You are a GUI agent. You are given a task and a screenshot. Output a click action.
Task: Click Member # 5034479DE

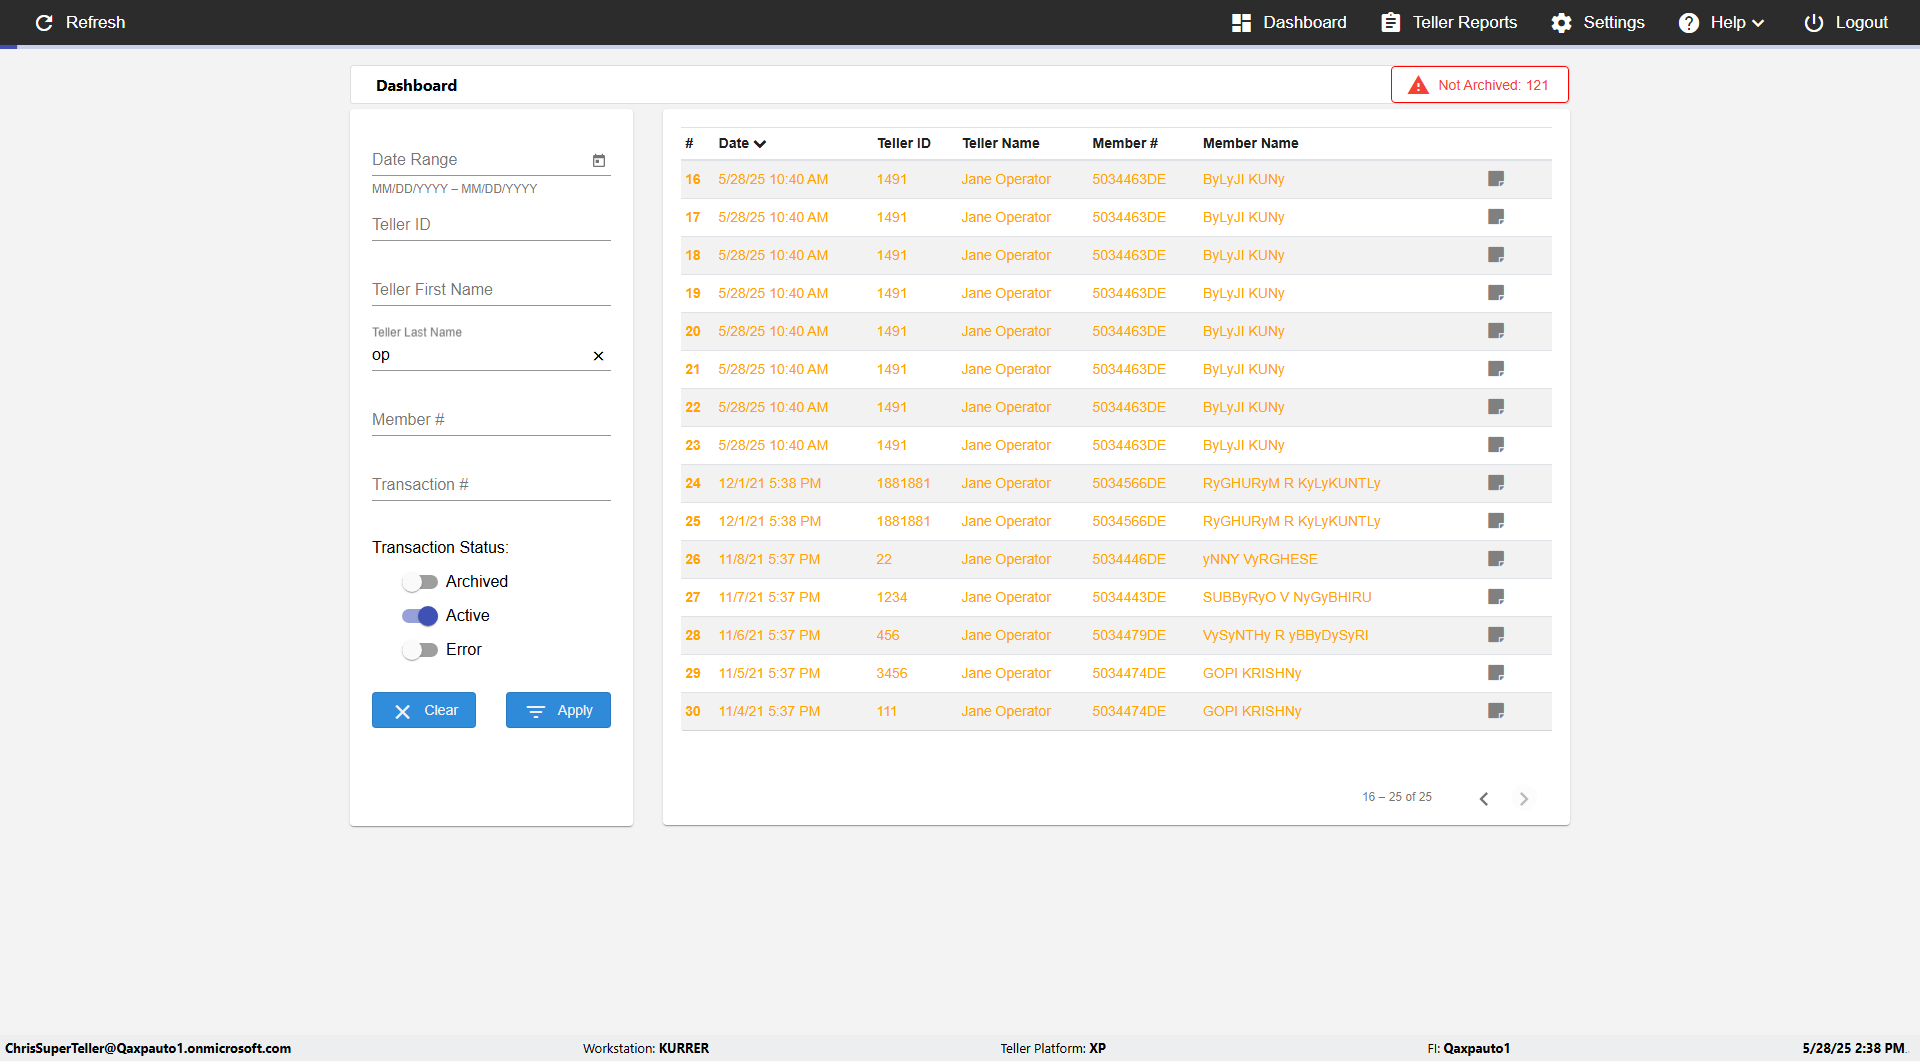pos(1129,635)
